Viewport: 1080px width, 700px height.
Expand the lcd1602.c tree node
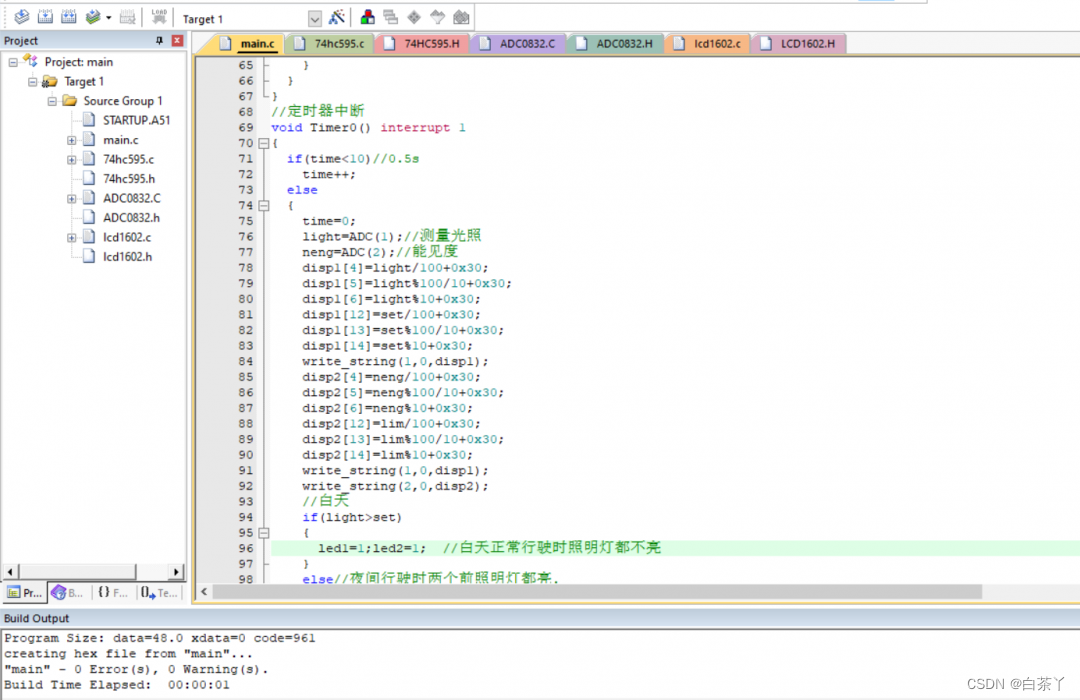pyautogui.click(x=72, y=238)
